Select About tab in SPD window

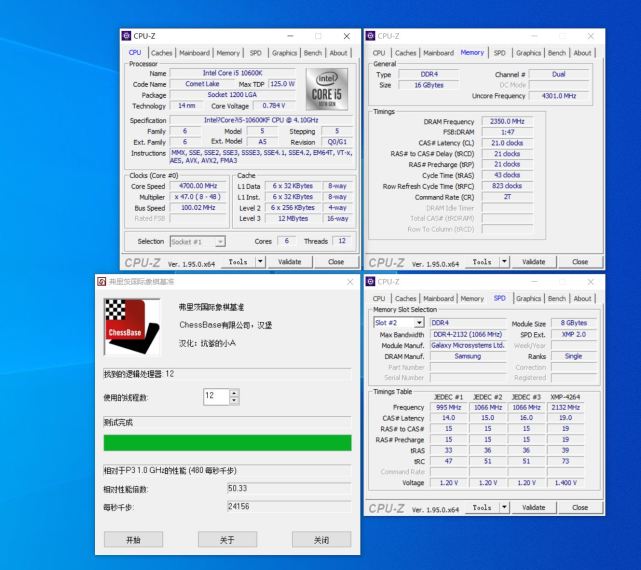click(x=583, y=298)
